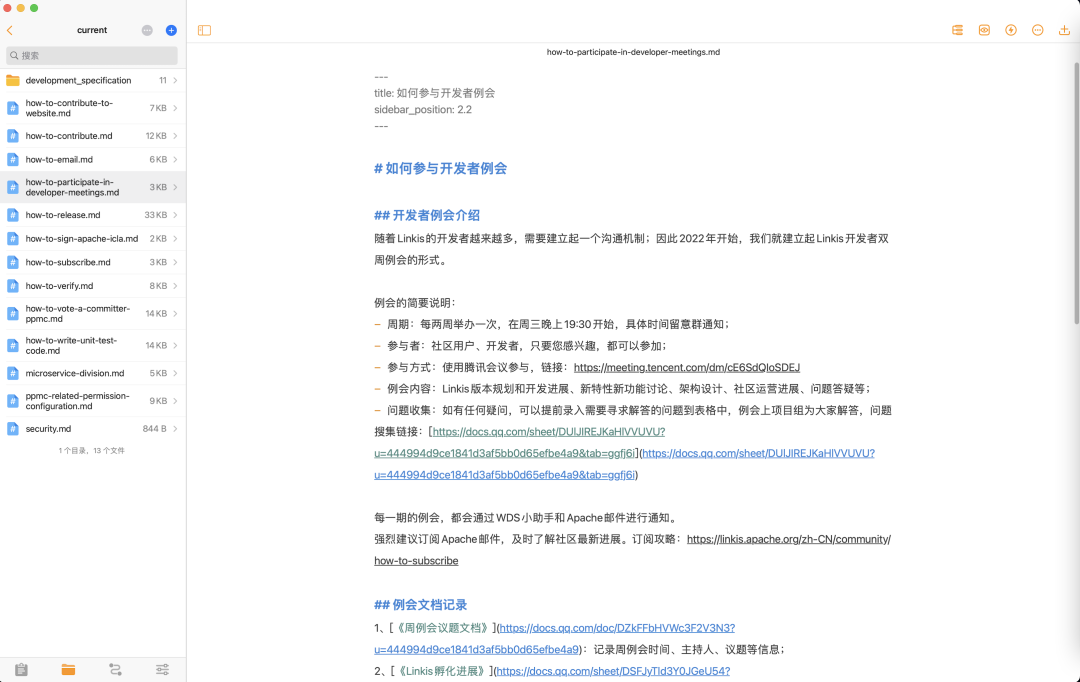Open microservice-division.md file
The width and height of the screenshot is (1080, 682).
[x=93, y=373]
